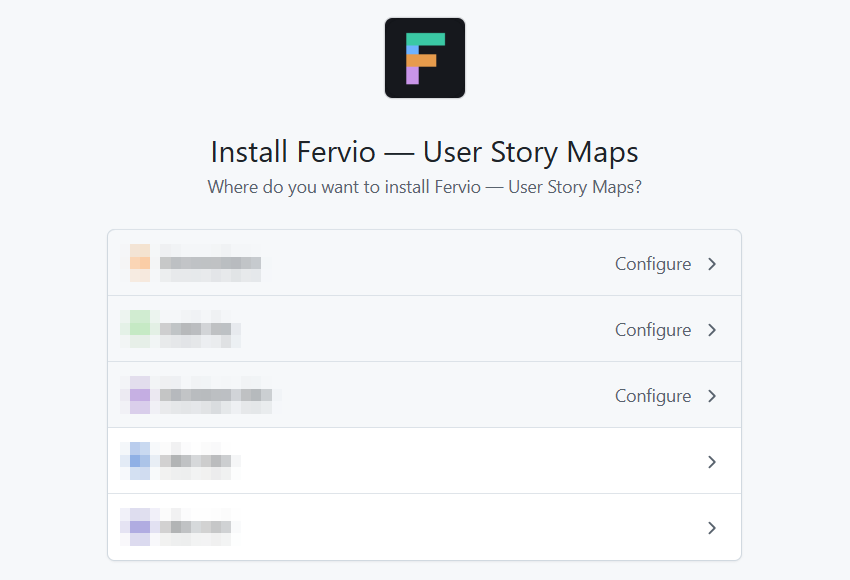Click the 'Where do you want to install' subtitle
The height and width of the screenshot is (580, 850).
tap(424, 187)
